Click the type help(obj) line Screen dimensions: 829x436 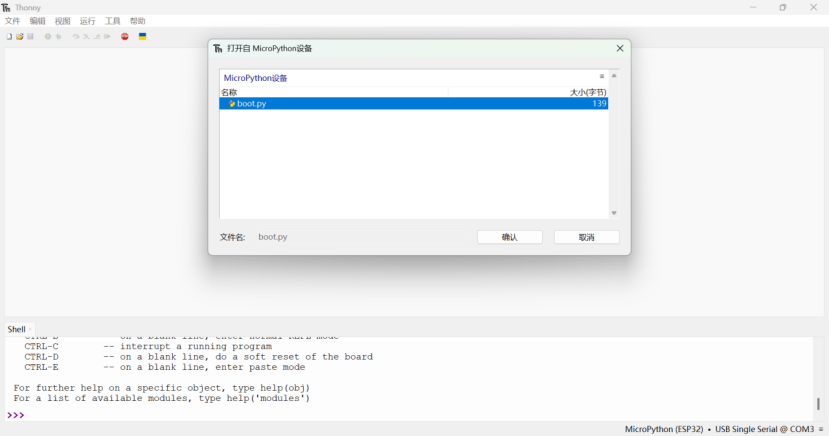pos(162,388)
